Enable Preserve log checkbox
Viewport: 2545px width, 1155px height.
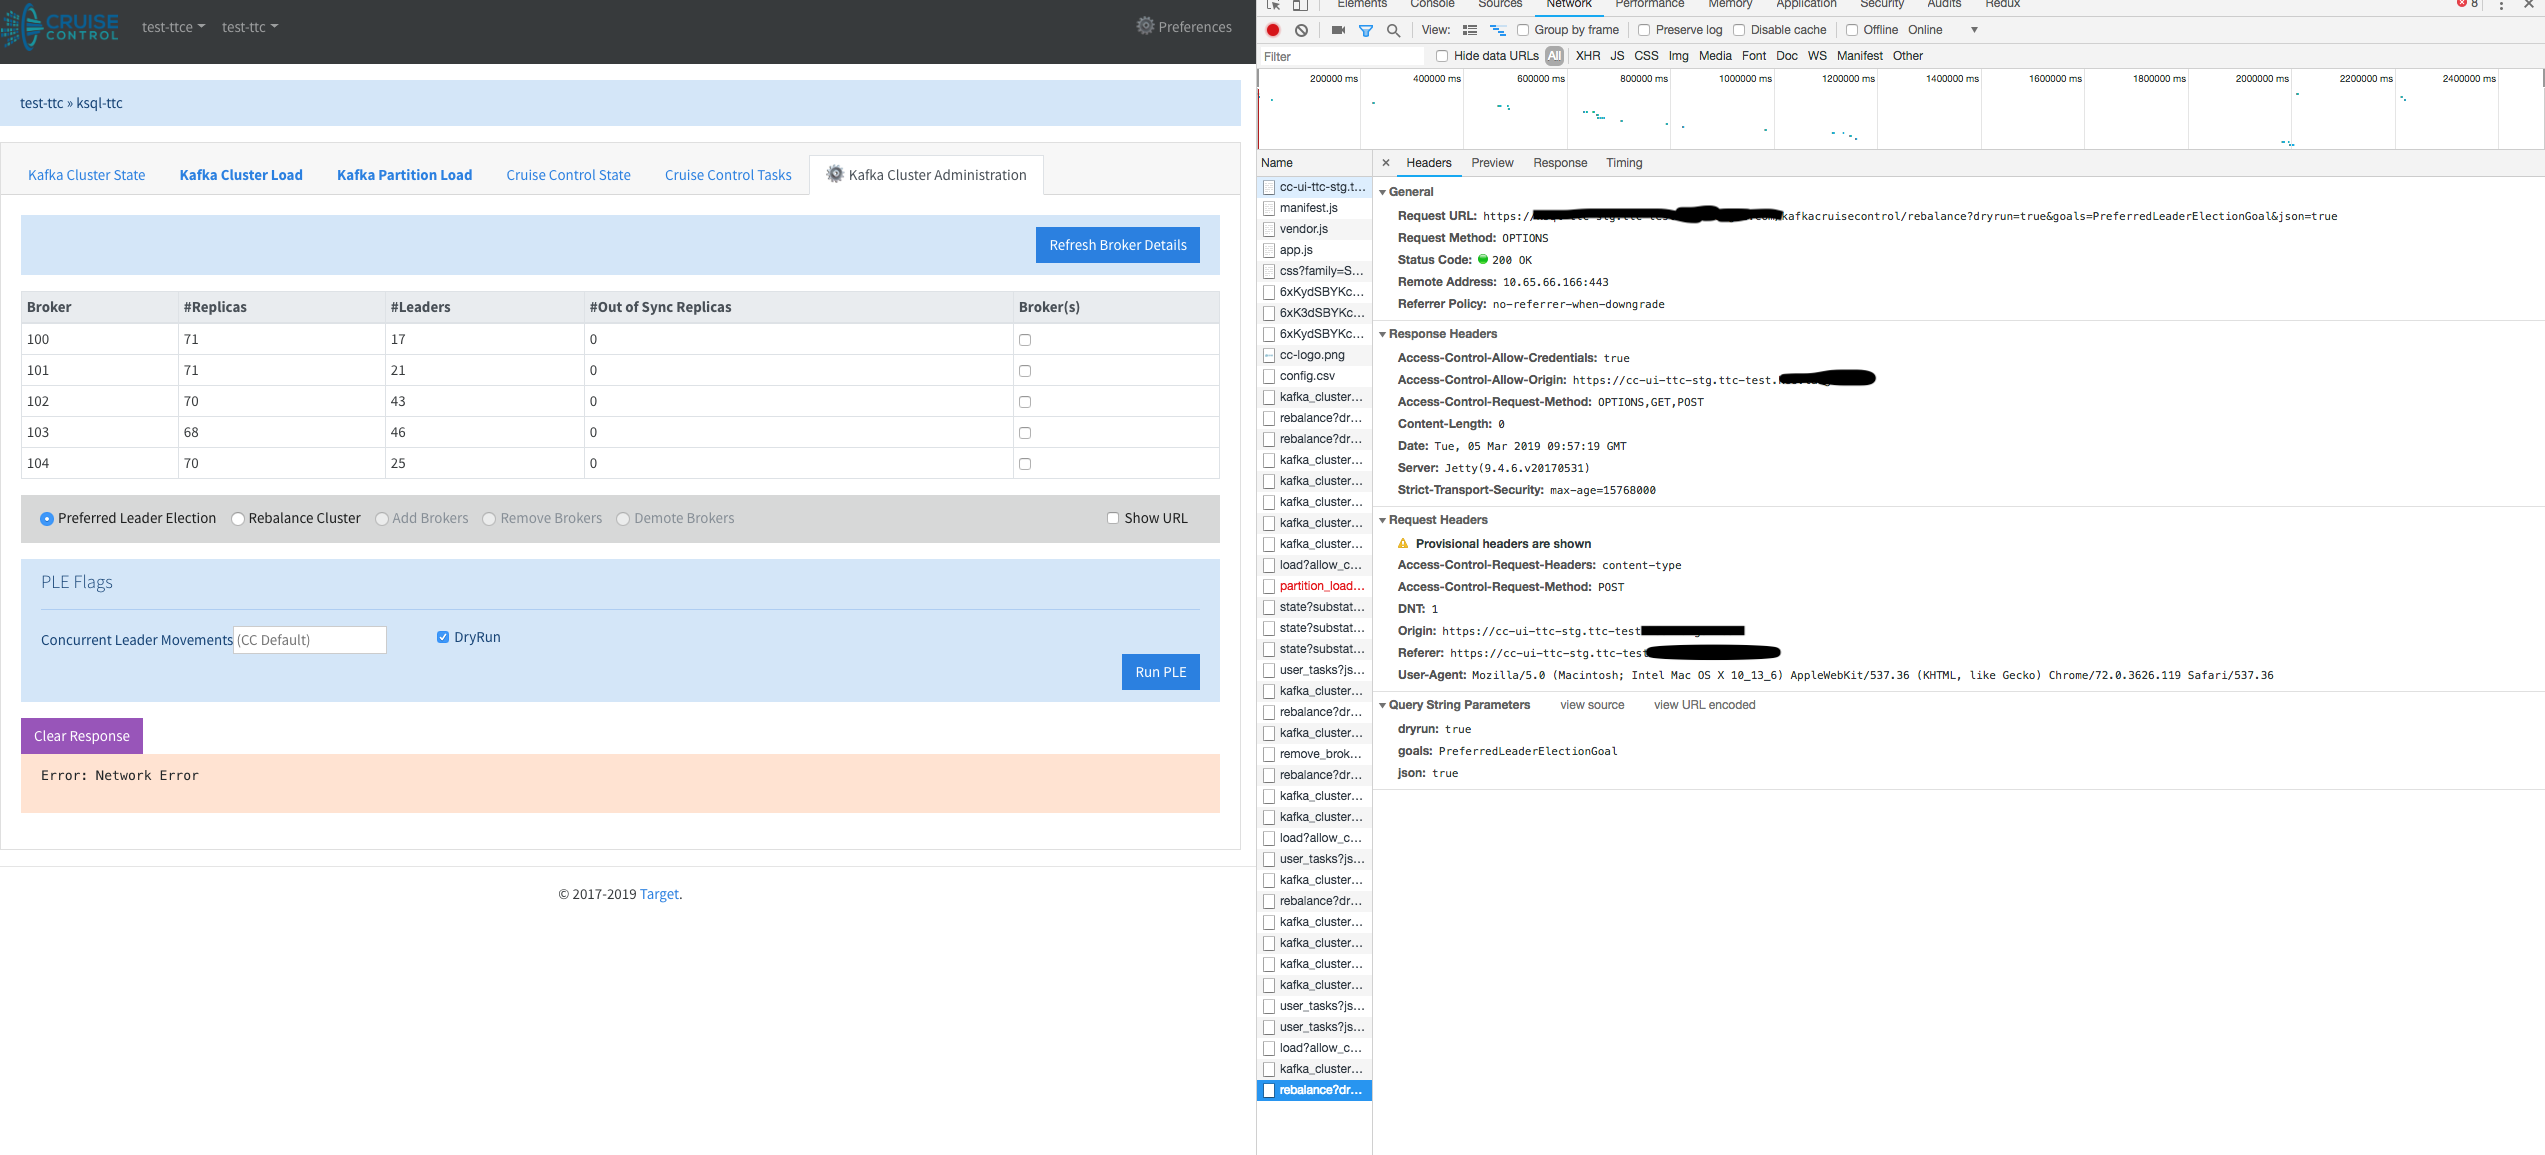pyautogui.click(x=1644, y=30)
